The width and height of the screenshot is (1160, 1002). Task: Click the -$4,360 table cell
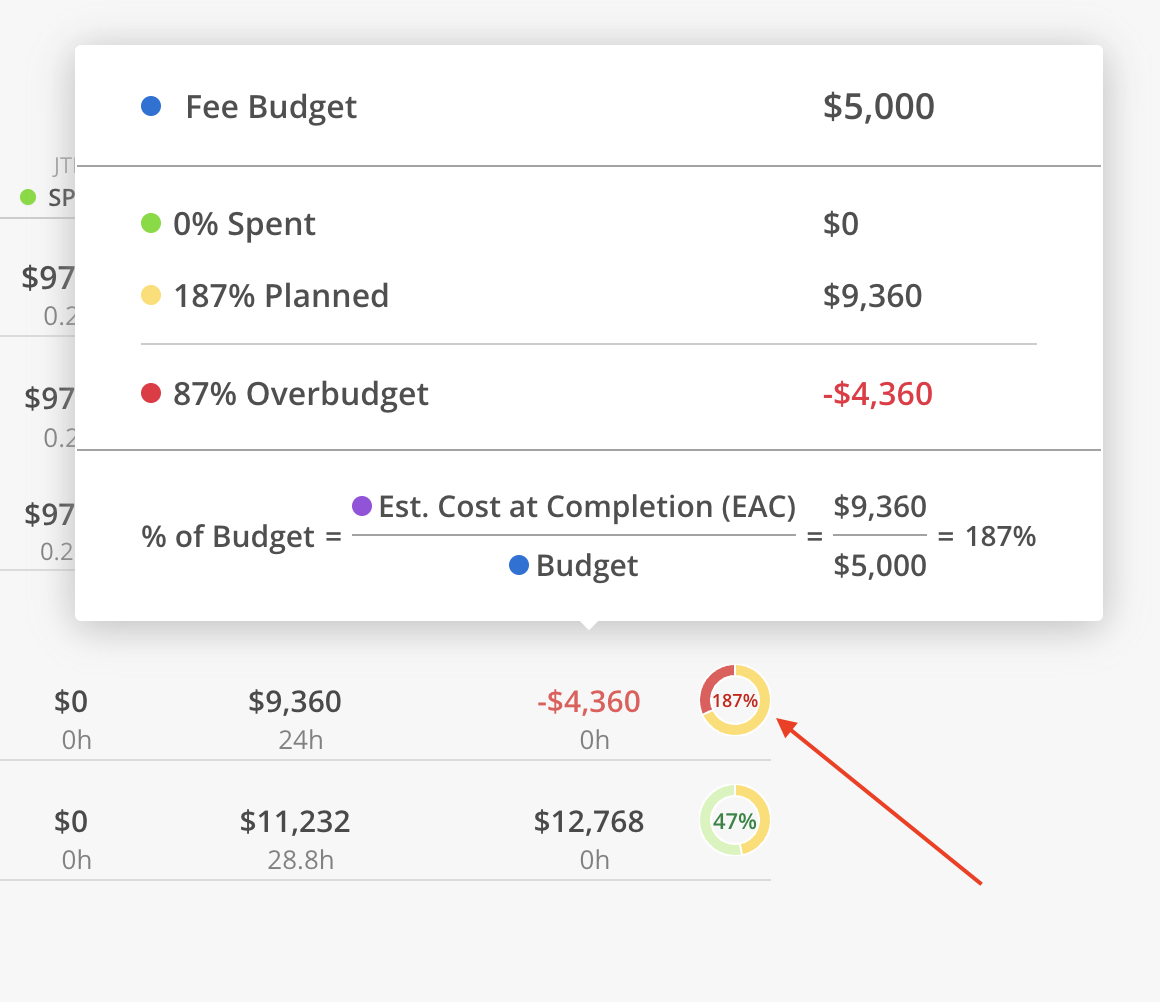pyautogui.click(x=588, y=701)
